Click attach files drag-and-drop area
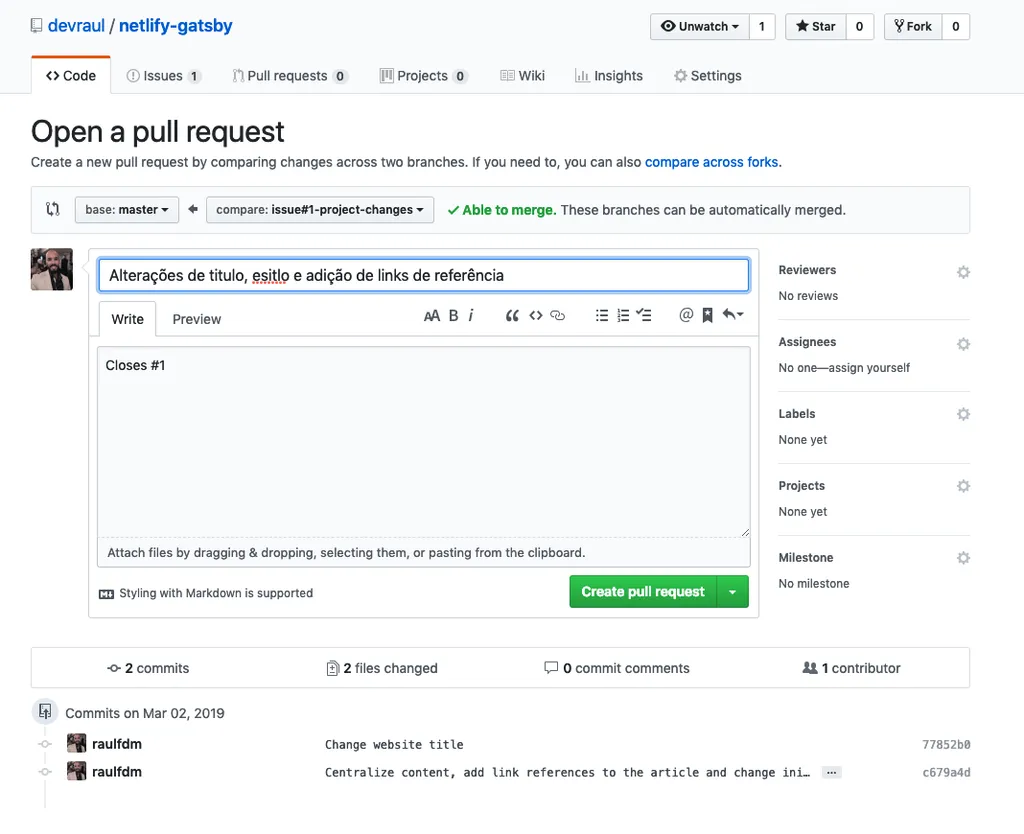Screen dimensions: 1024x834 [424, 553]
